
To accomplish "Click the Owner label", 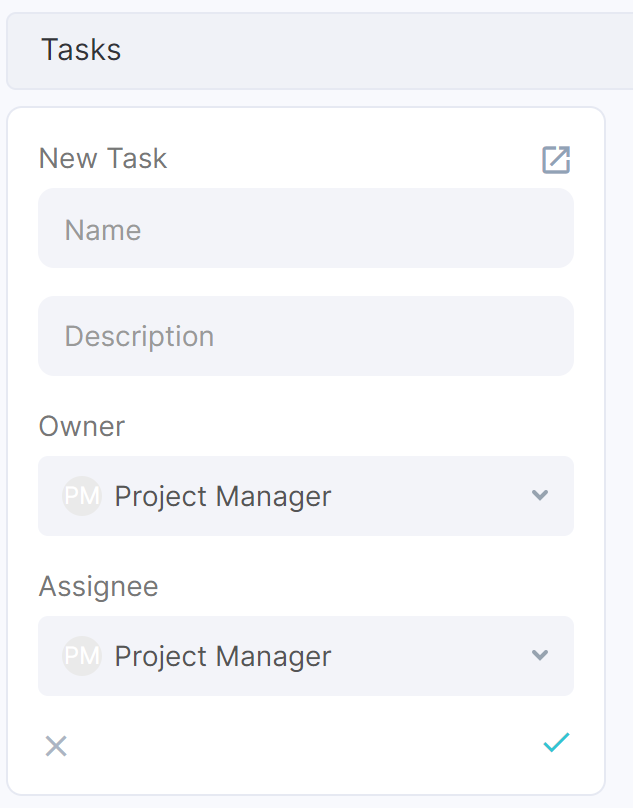I will pos(82,427).
